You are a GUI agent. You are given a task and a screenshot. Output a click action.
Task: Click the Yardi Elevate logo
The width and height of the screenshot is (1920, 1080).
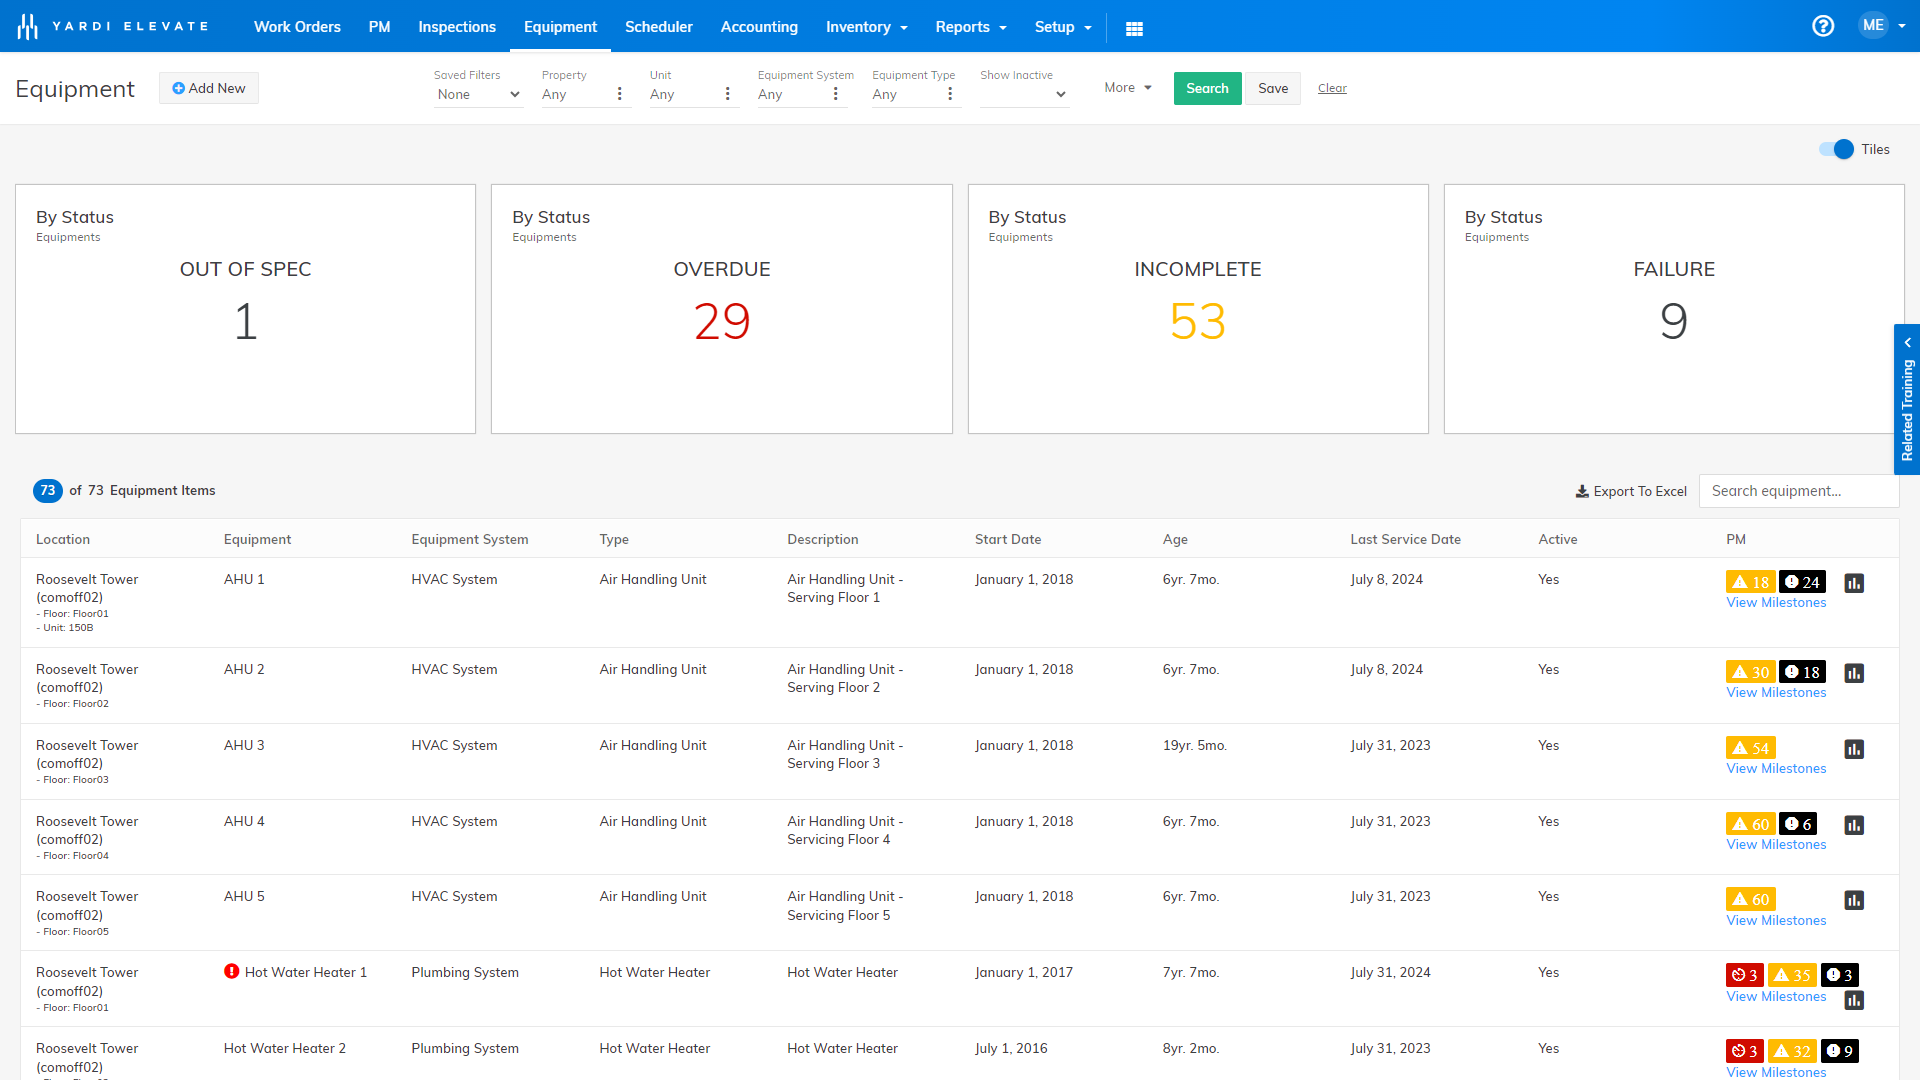112,25
